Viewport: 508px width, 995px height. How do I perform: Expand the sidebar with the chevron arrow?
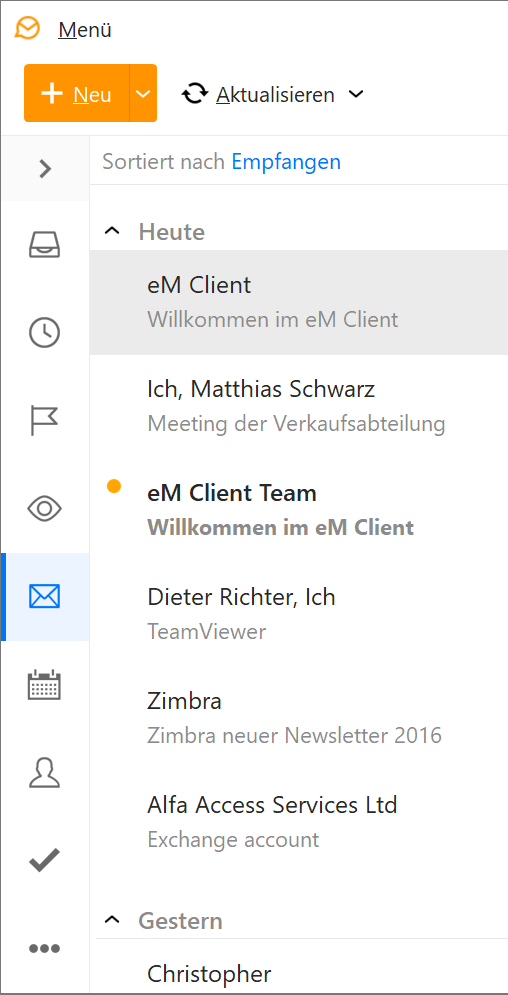click(x=45, y=169)
